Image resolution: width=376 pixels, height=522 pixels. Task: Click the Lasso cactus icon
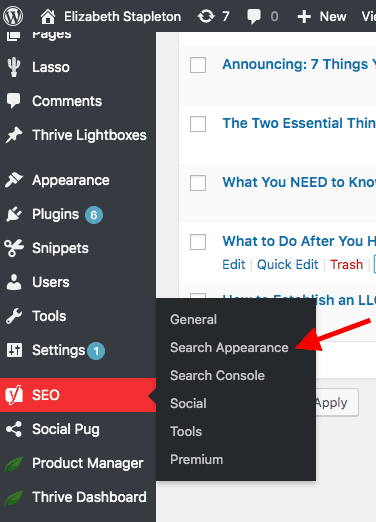tap(14, 67)
